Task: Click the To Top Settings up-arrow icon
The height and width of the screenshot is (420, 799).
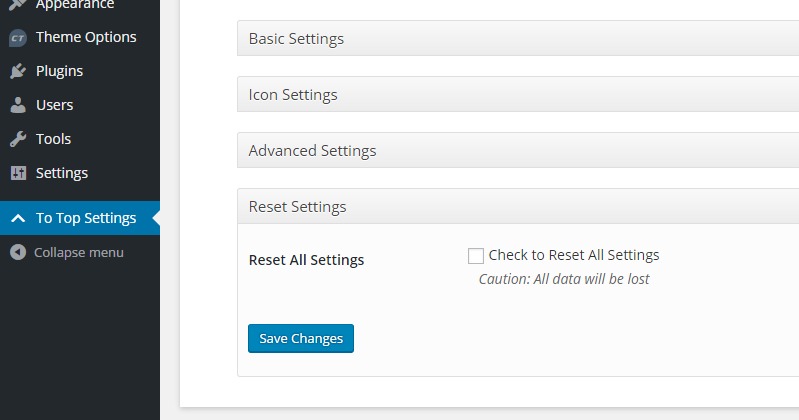Action: [x=18, y=219]
